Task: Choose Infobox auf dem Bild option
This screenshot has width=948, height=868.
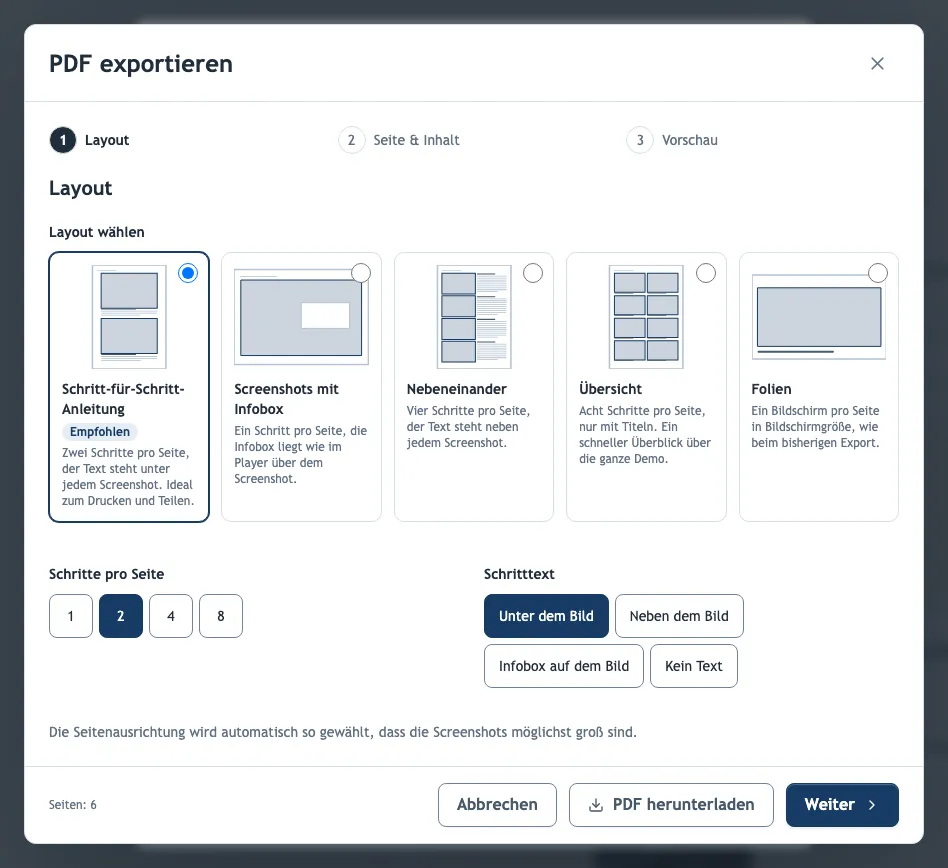Action: (563, 666)
